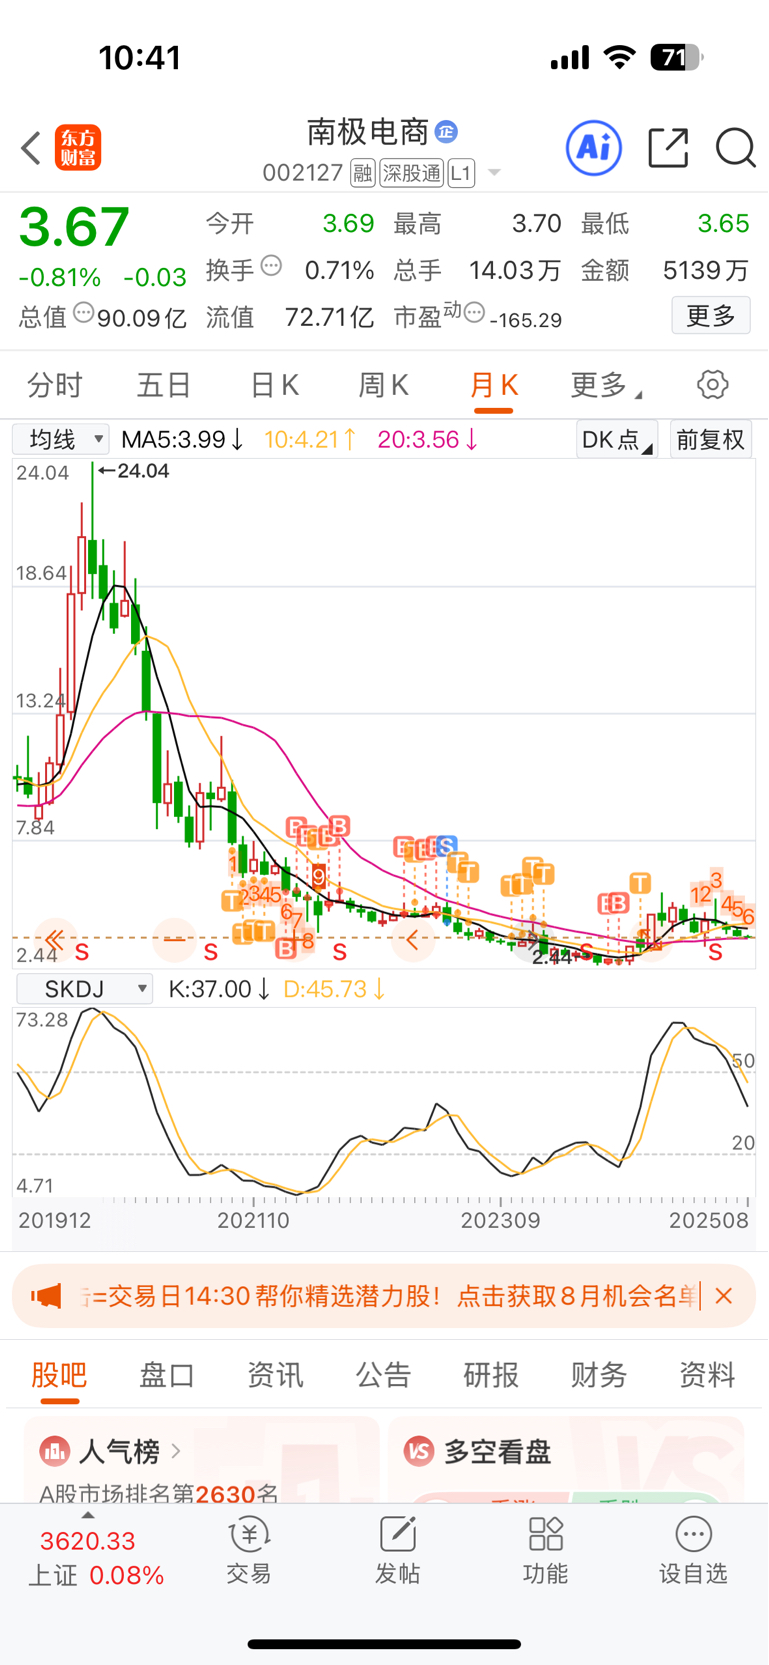Switch to the 周K tab
Screen dimensions: 769x1665
[383, 385]
